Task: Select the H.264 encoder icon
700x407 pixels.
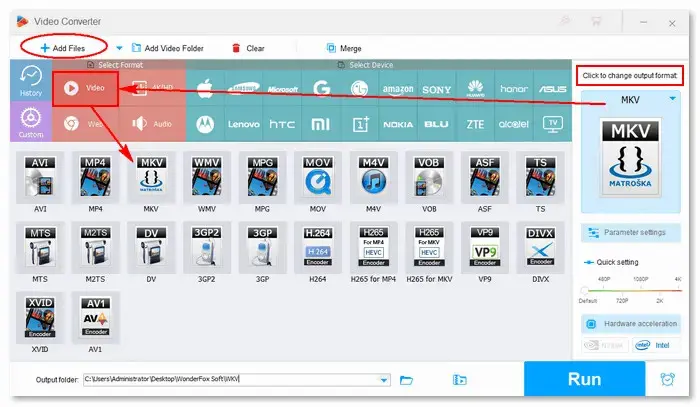Action: click(x=317, y=248)
